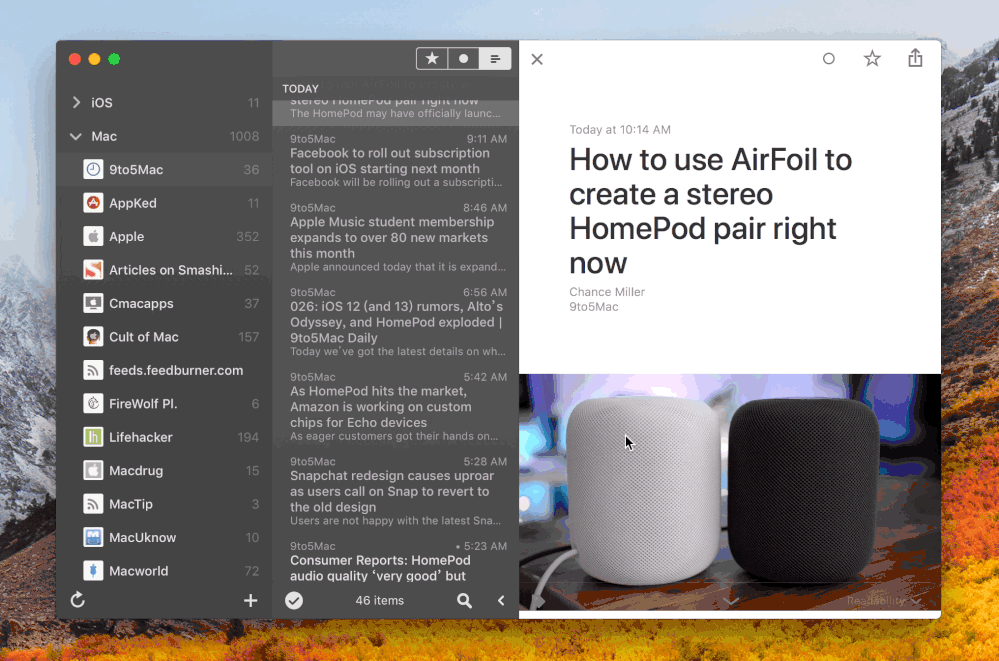
Task: Open Amazon custom chips for Echo article
Action: (x=396, y=407)
